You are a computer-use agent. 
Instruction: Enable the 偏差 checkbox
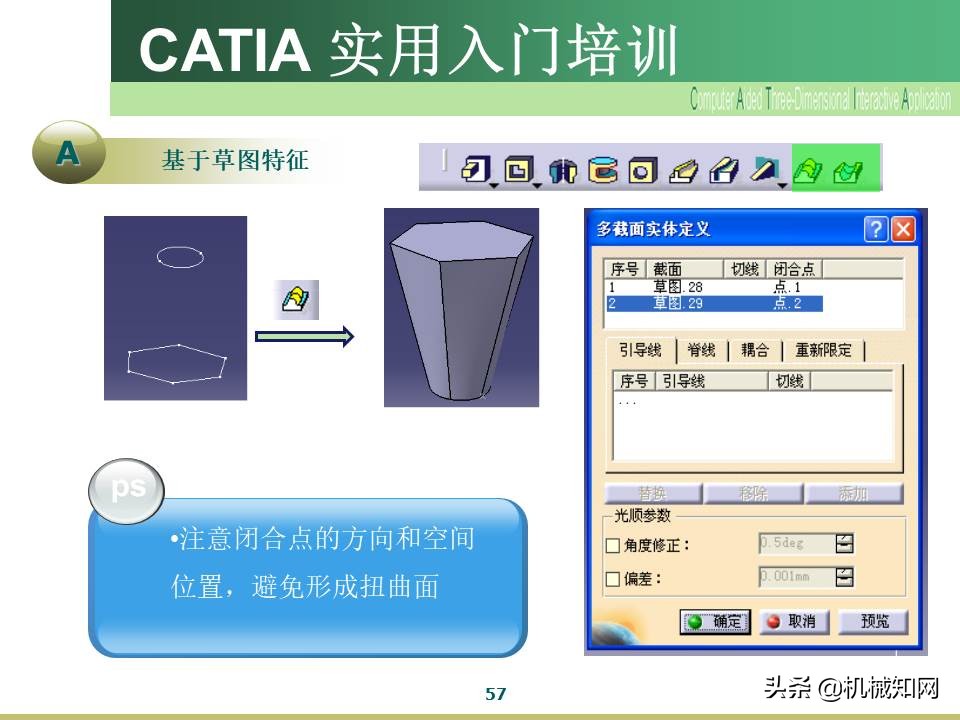(612, 578)
